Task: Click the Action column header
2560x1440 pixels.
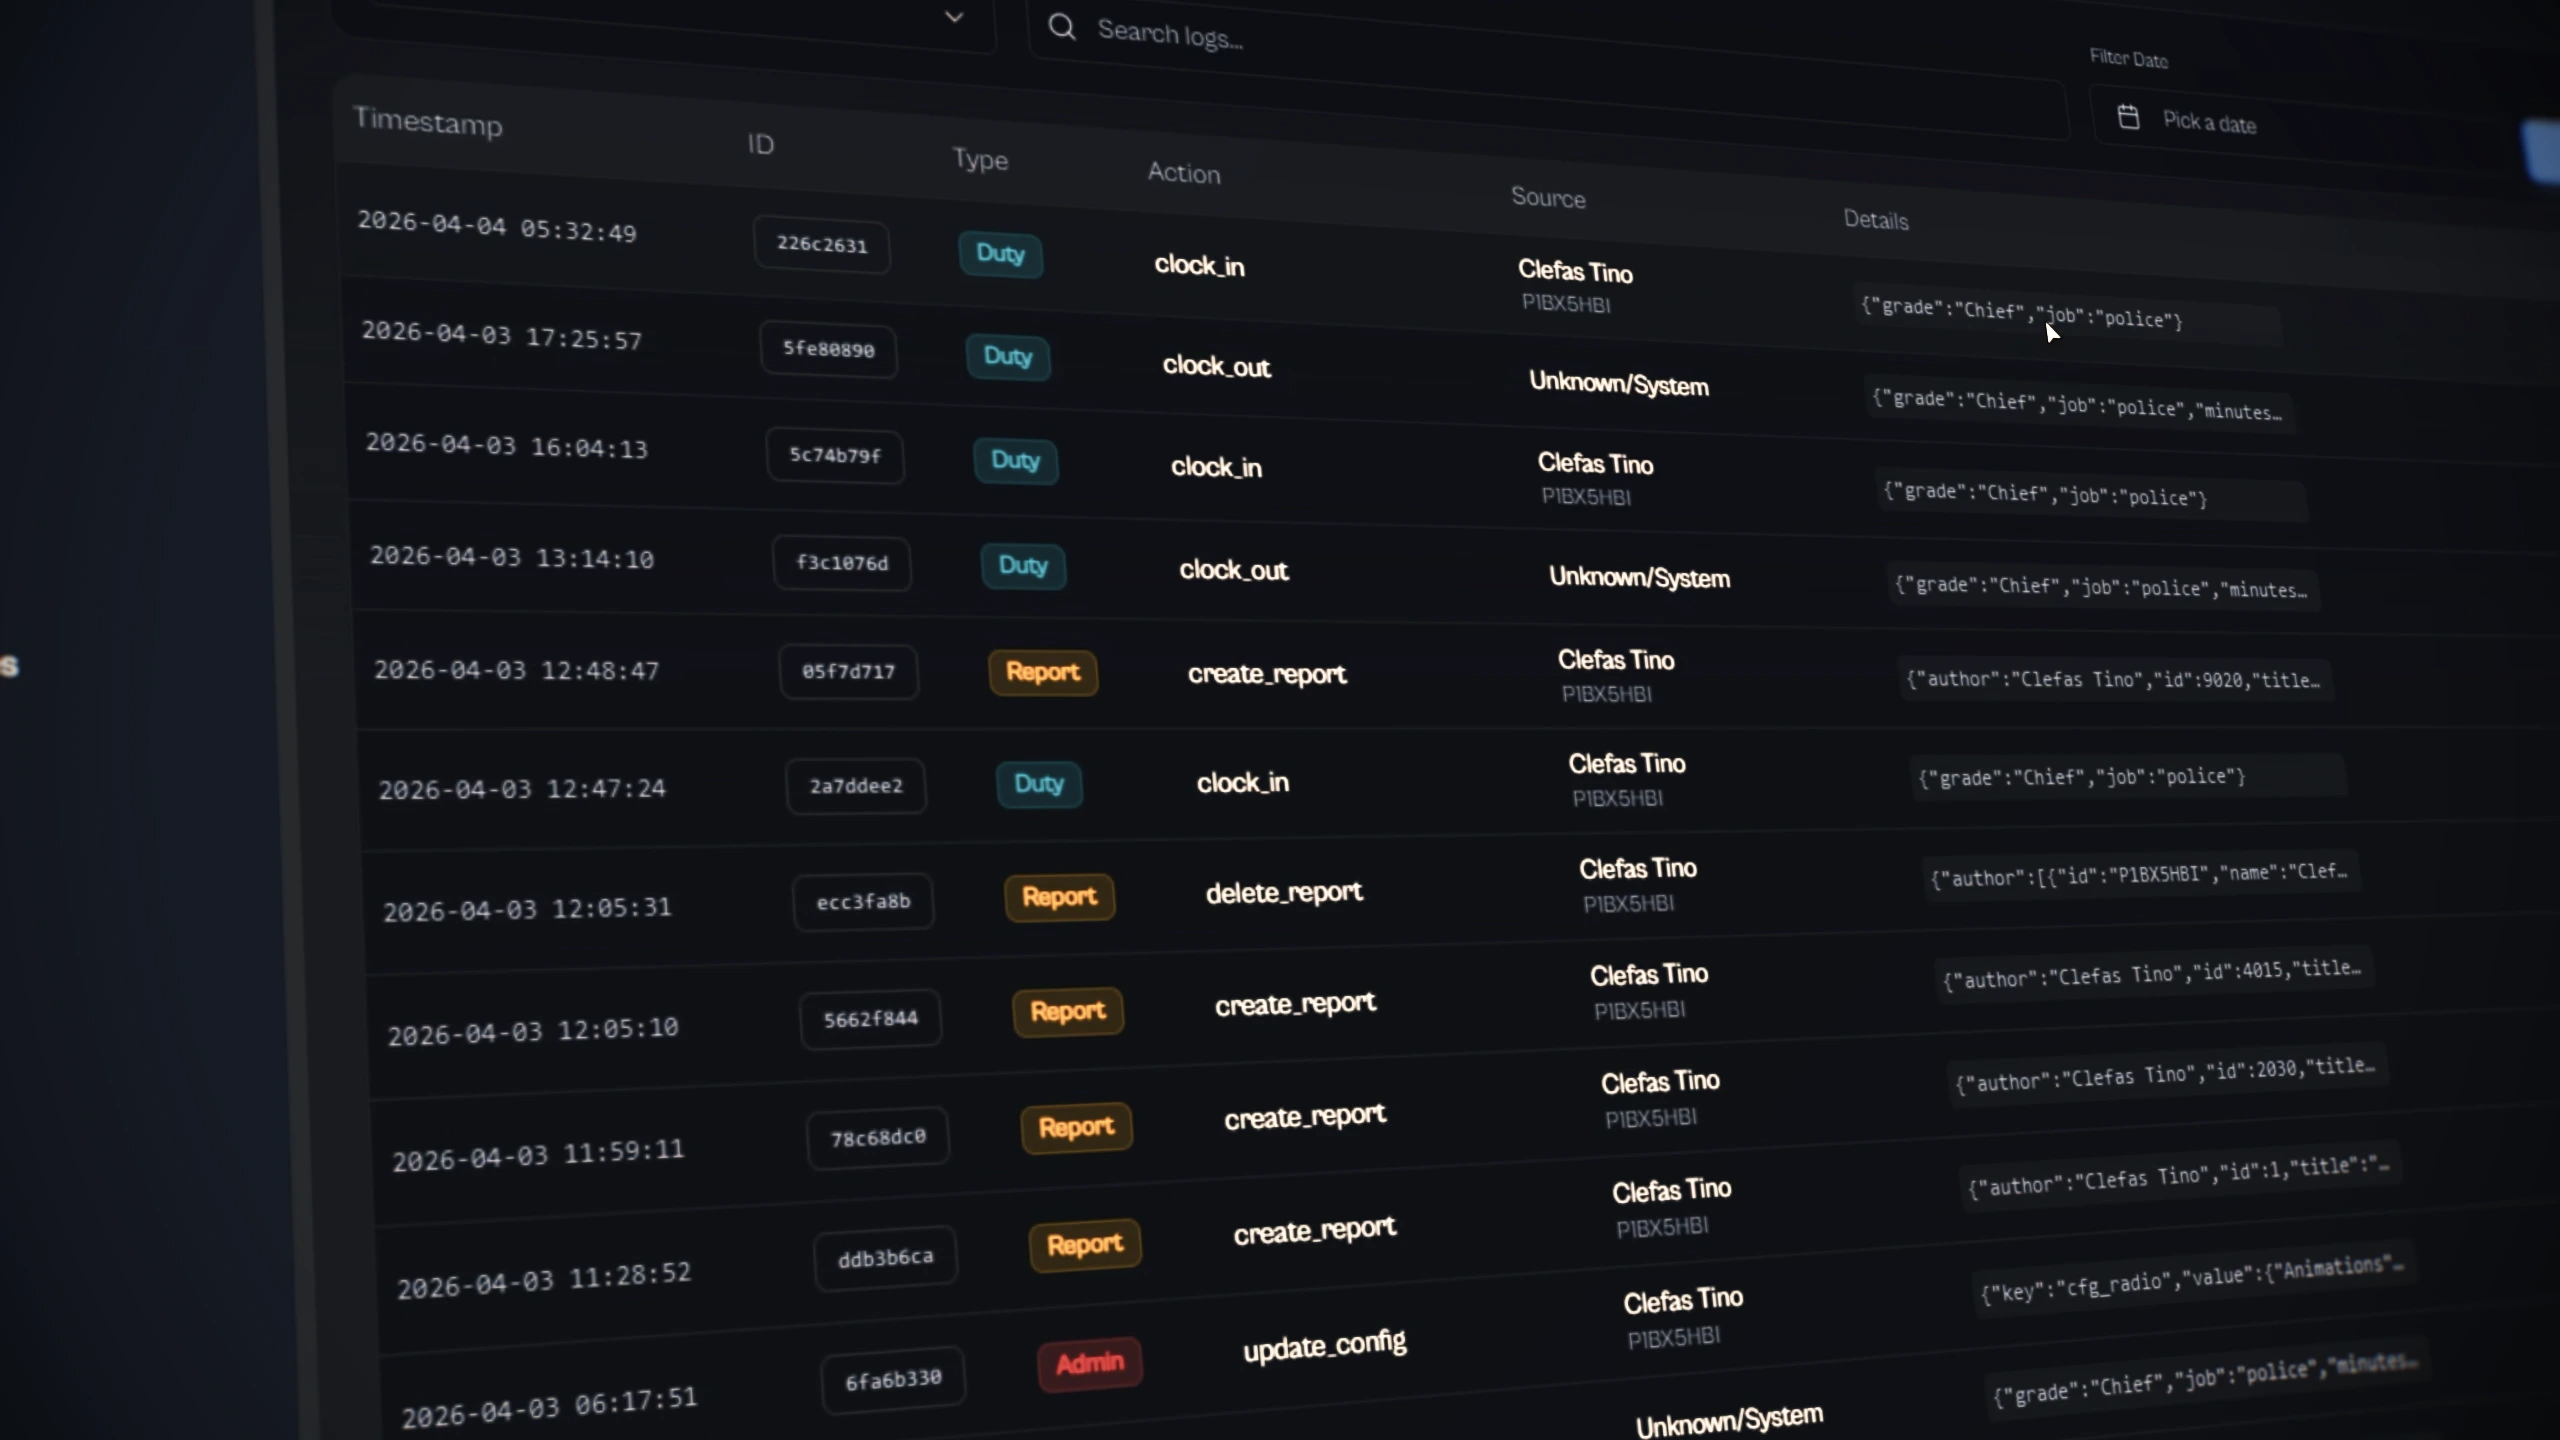Action: [x=1184, y=173]
